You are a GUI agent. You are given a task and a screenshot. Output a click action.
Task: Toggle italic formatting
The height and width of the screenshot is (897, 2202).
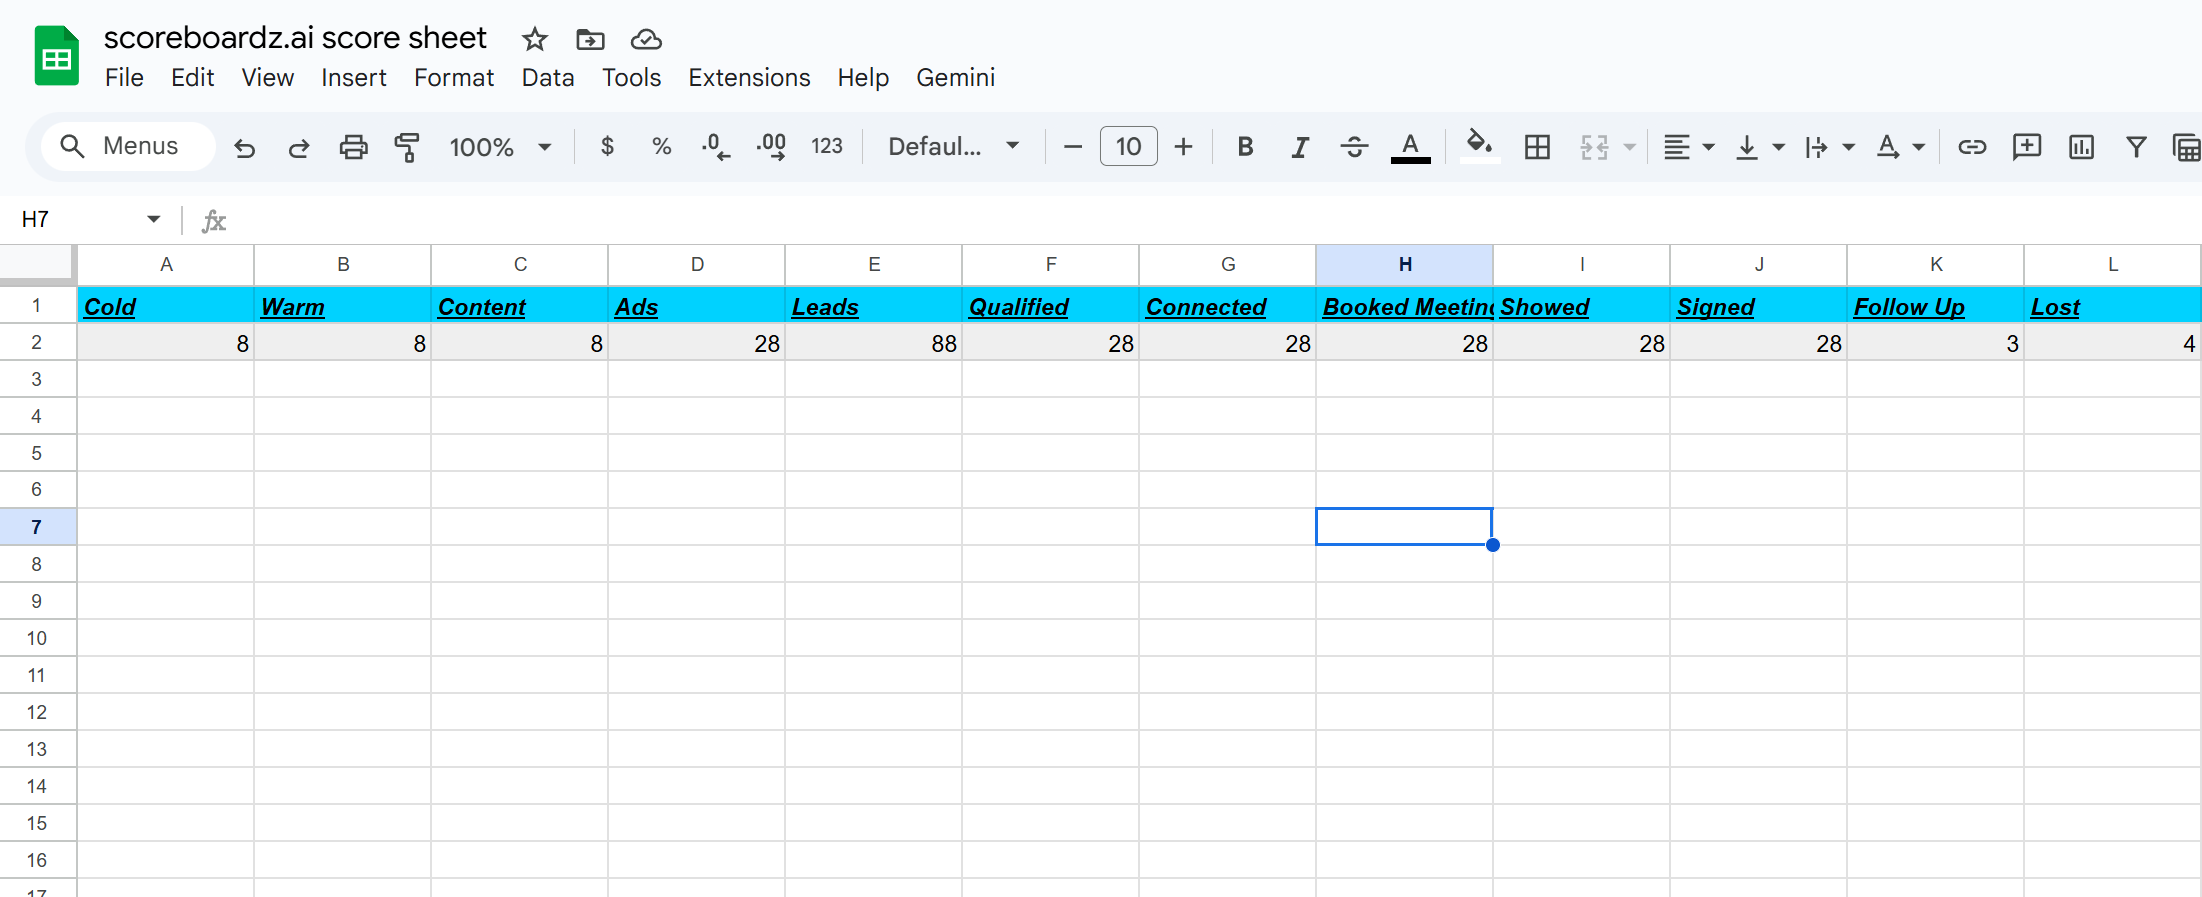[1299, 148]
